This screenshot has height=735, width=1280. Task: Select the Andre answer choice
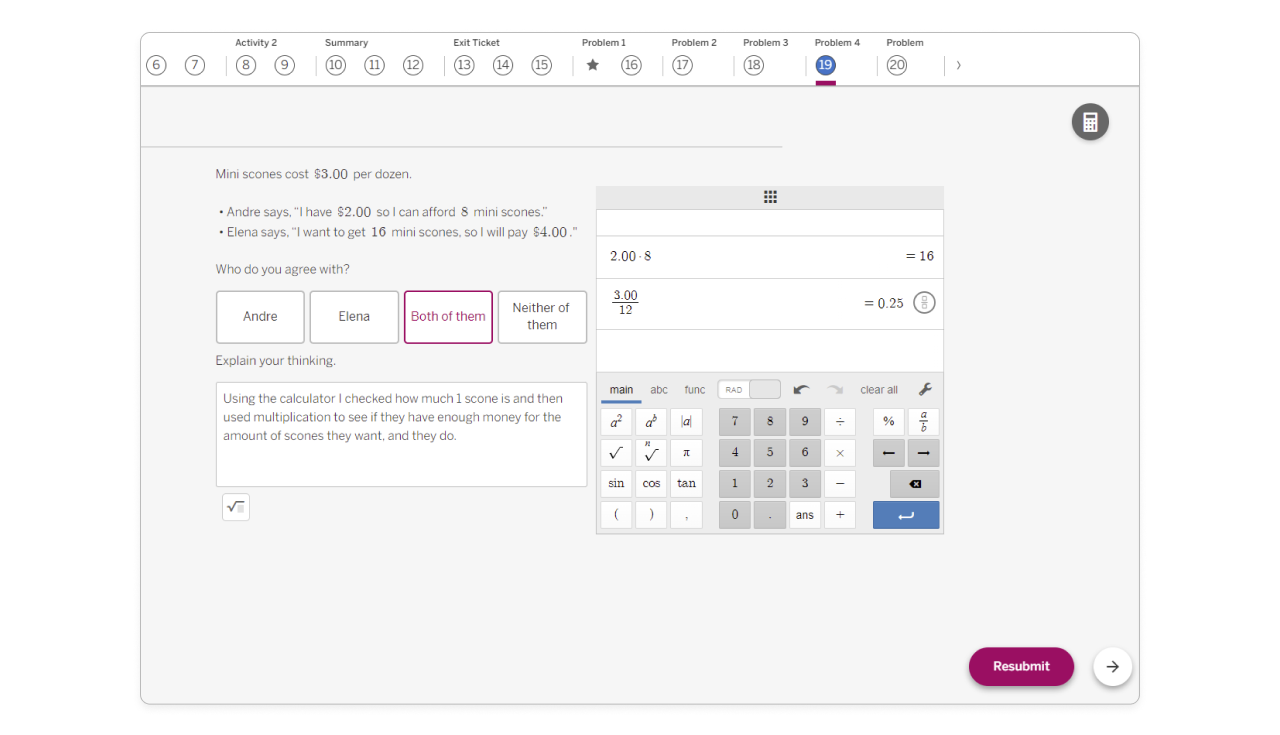coord(260,317)
